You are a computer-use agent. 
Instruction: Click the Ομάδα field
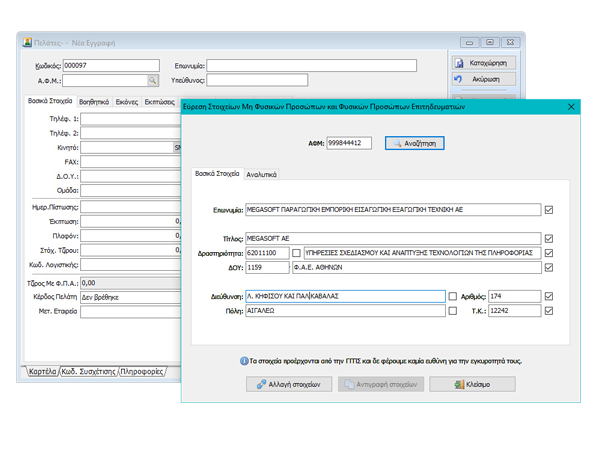click(x=130, y=191)
